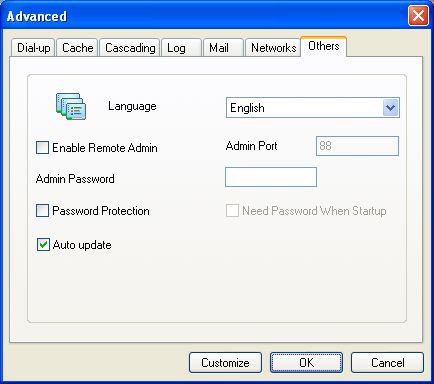The image size is (434, 384).
Task: Click the Others tab
Action: (x=324, y=46)
